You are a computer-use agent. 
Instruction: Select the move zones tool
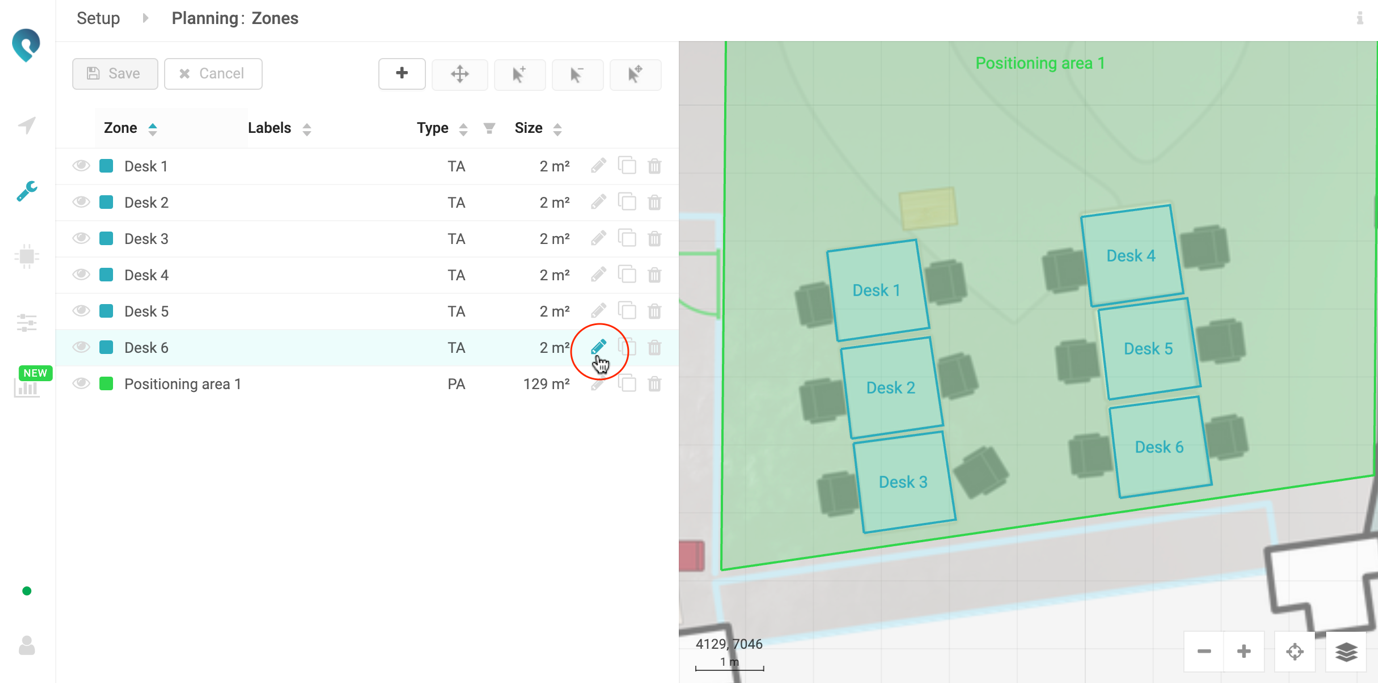pyautogui.click(x=460, y=74)
